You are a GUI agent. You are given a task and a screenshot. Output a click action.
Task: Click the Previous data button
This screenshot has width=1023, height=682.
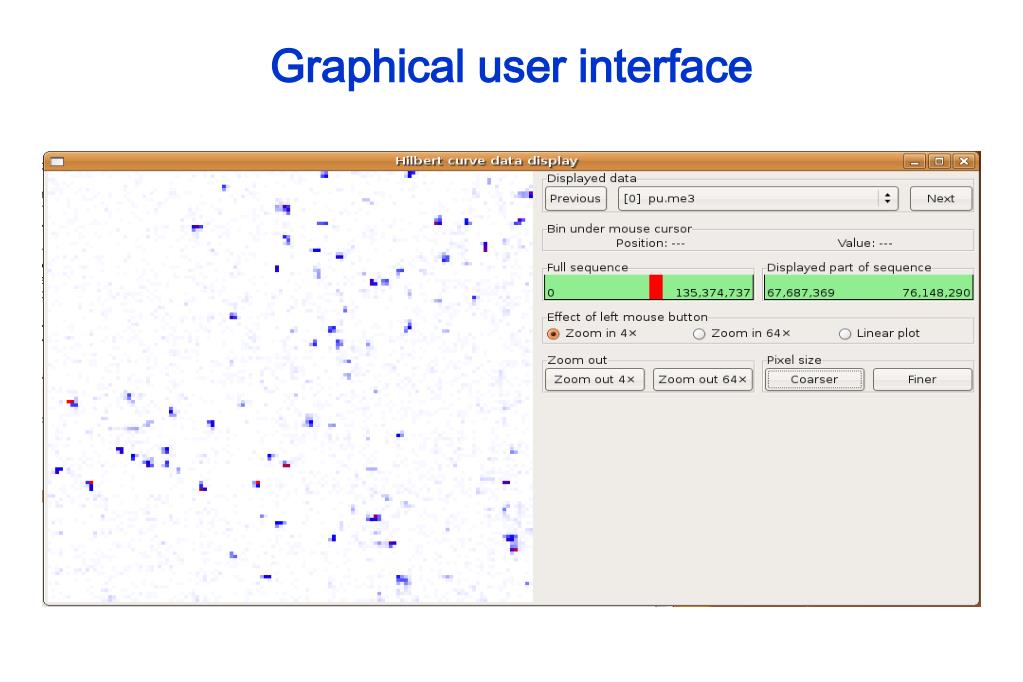pos(575,198)
